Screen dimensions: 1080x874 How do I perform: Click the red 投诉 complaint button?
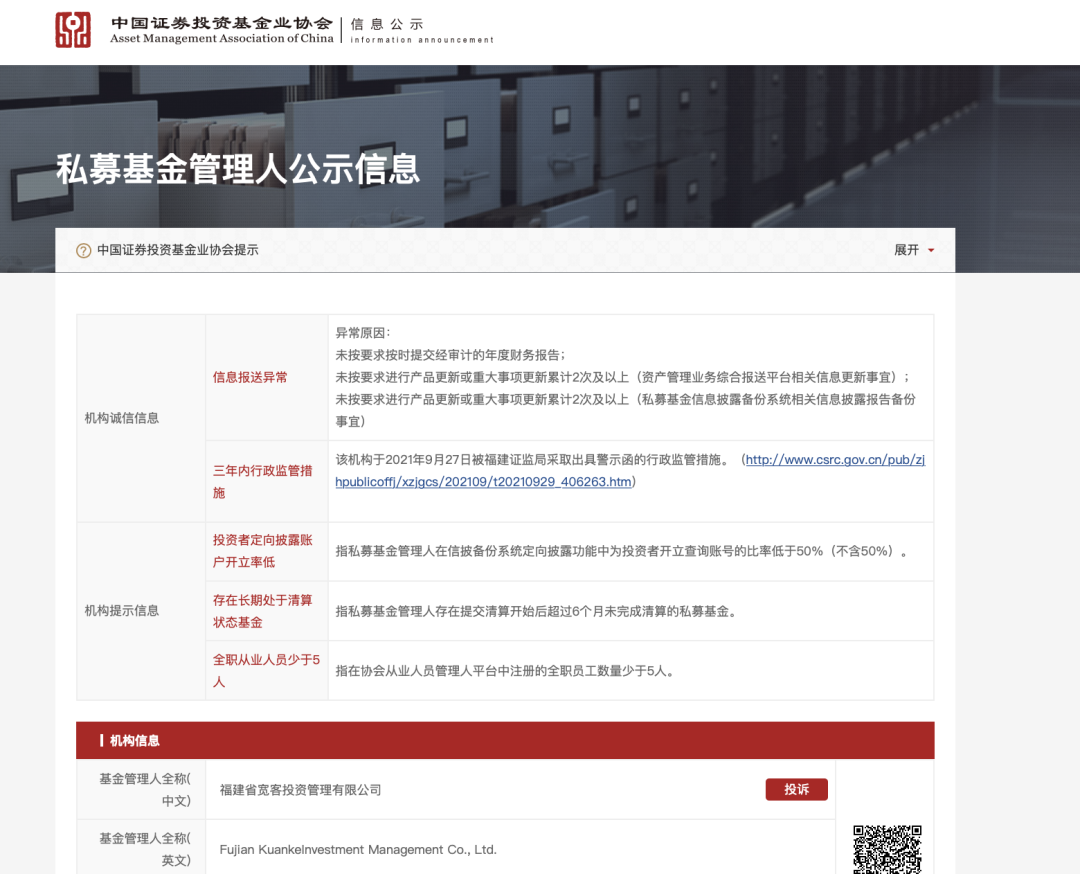(x=796, y=789)
